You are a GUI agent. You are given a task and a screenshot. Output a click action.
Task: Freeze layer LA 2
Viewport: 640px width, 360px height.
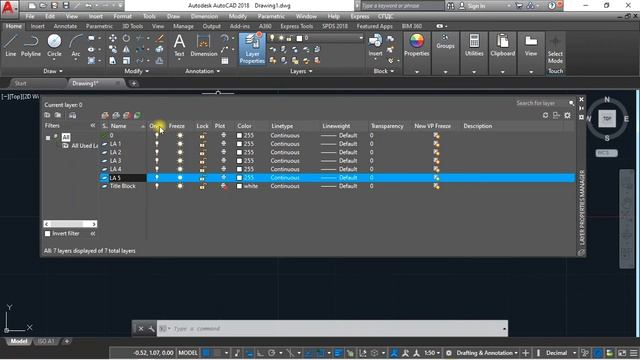(x=180, y=152)
